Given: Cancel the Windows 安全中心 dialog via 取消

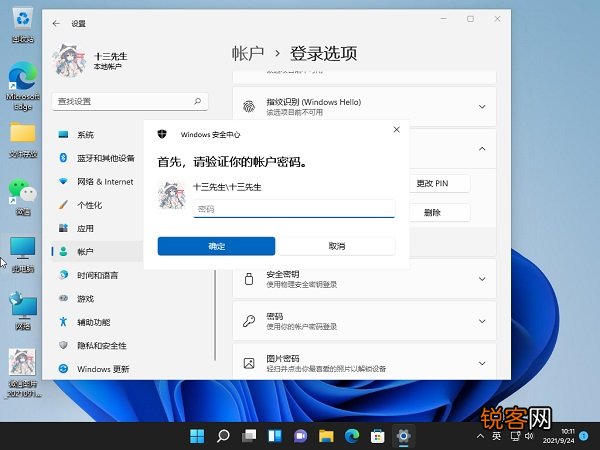Looking at the screenshot, I should 337,246.
